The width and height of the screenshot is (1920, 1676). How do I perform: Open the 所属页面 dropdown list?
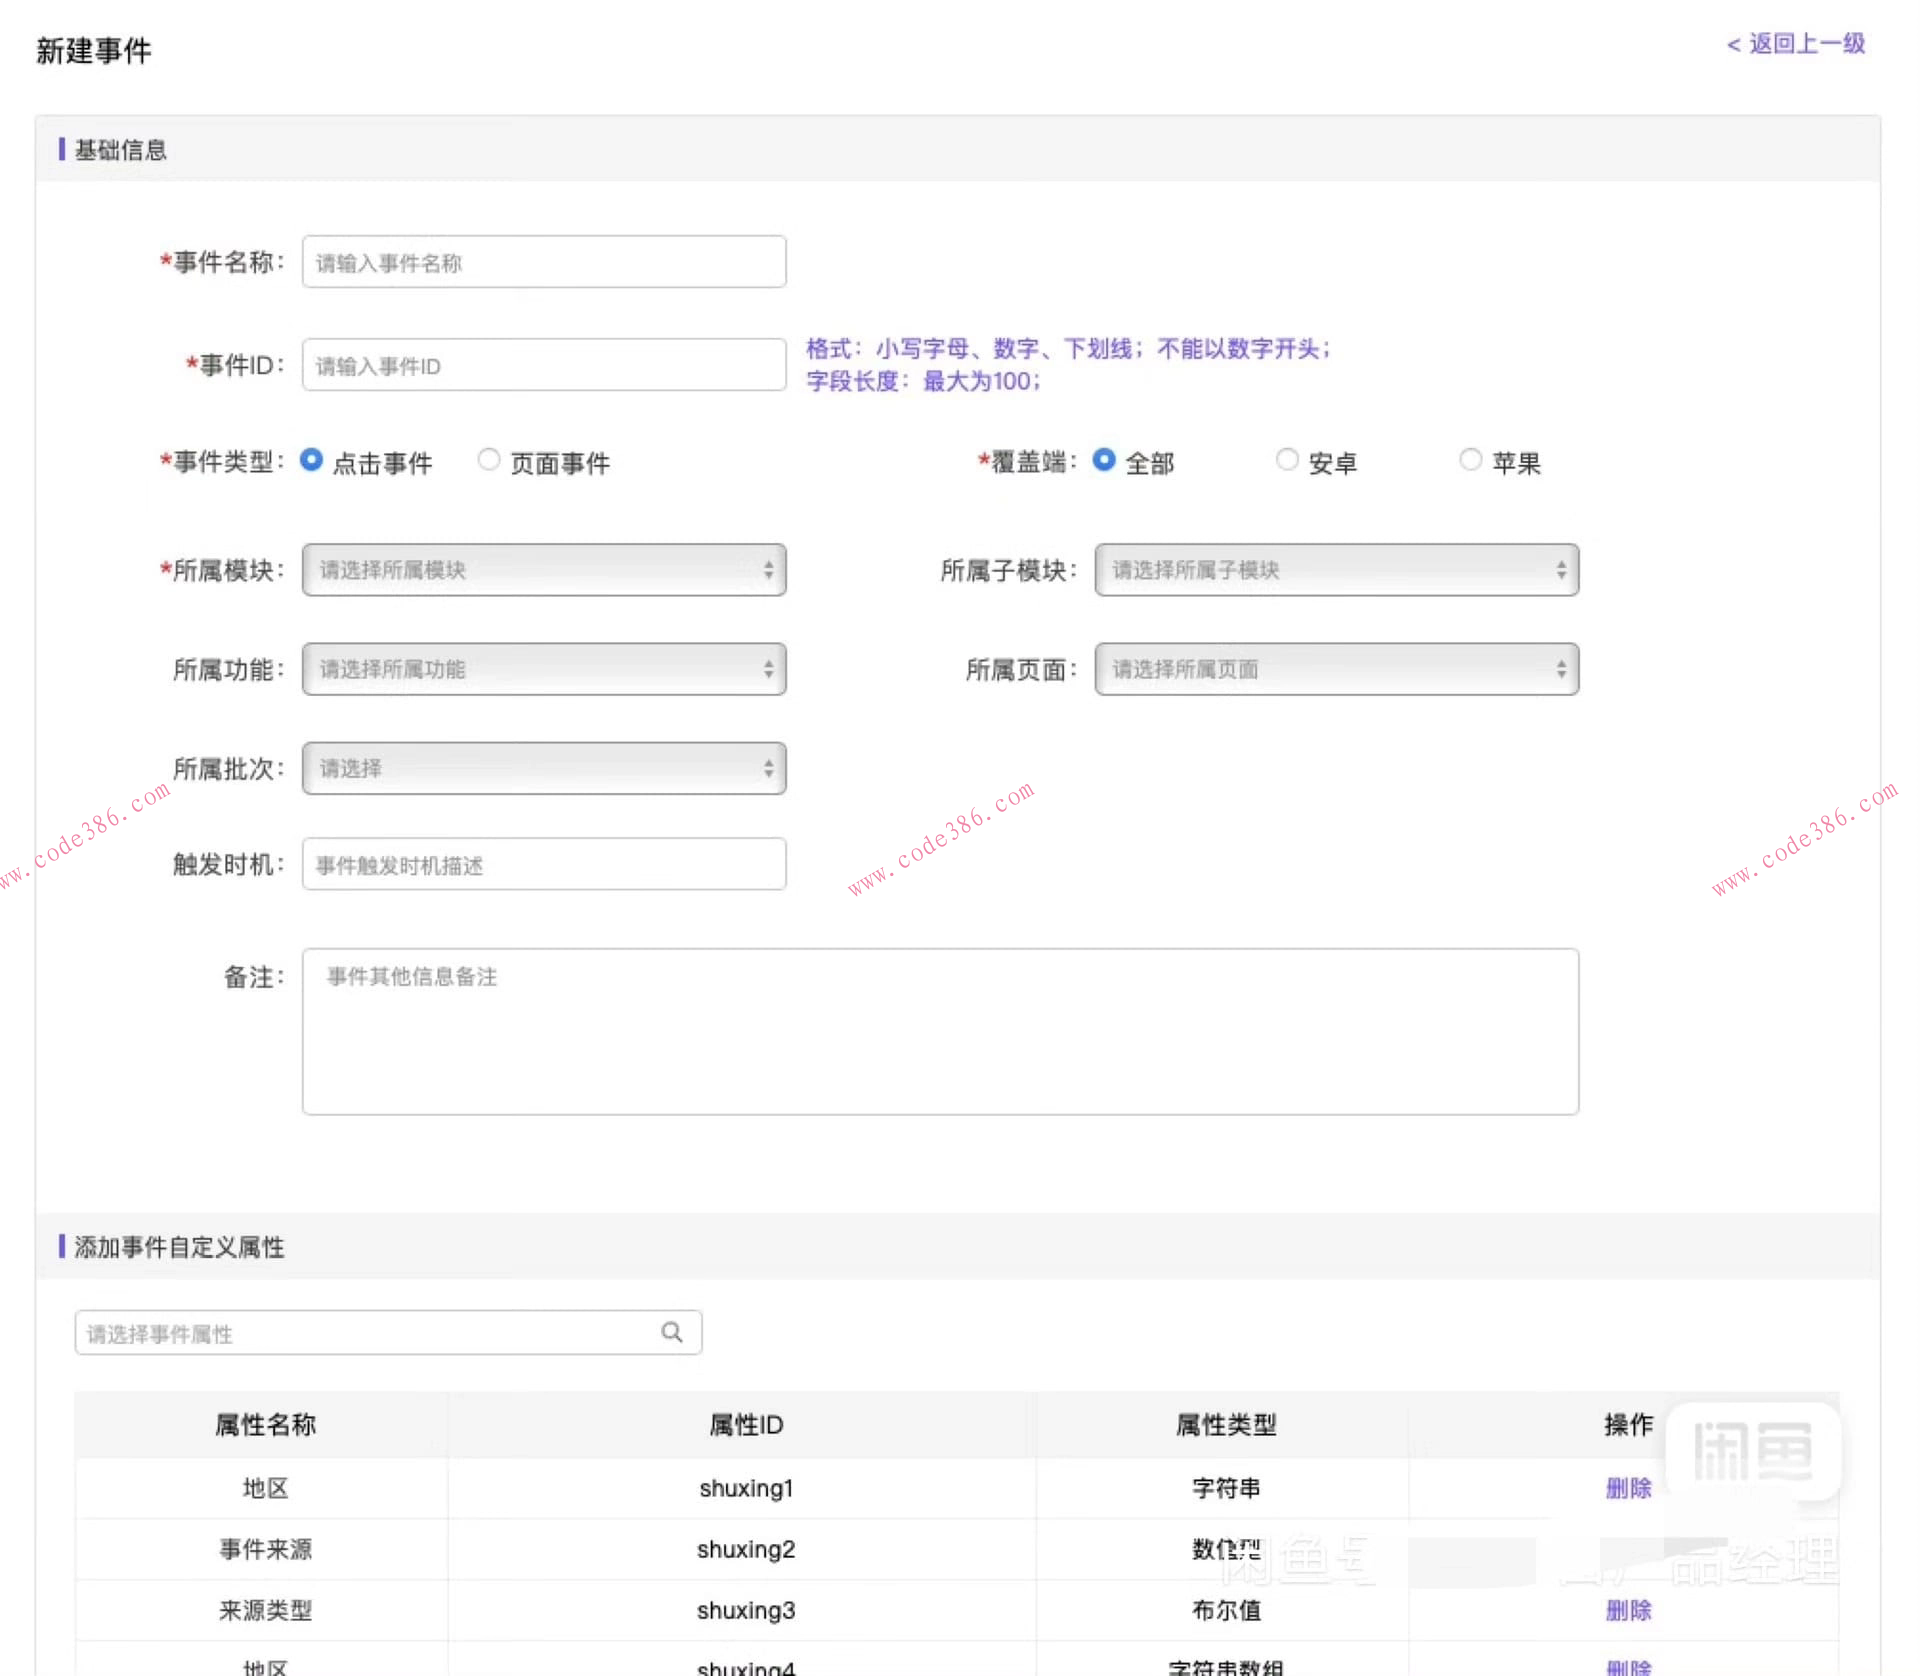(x=1336, y=669)
